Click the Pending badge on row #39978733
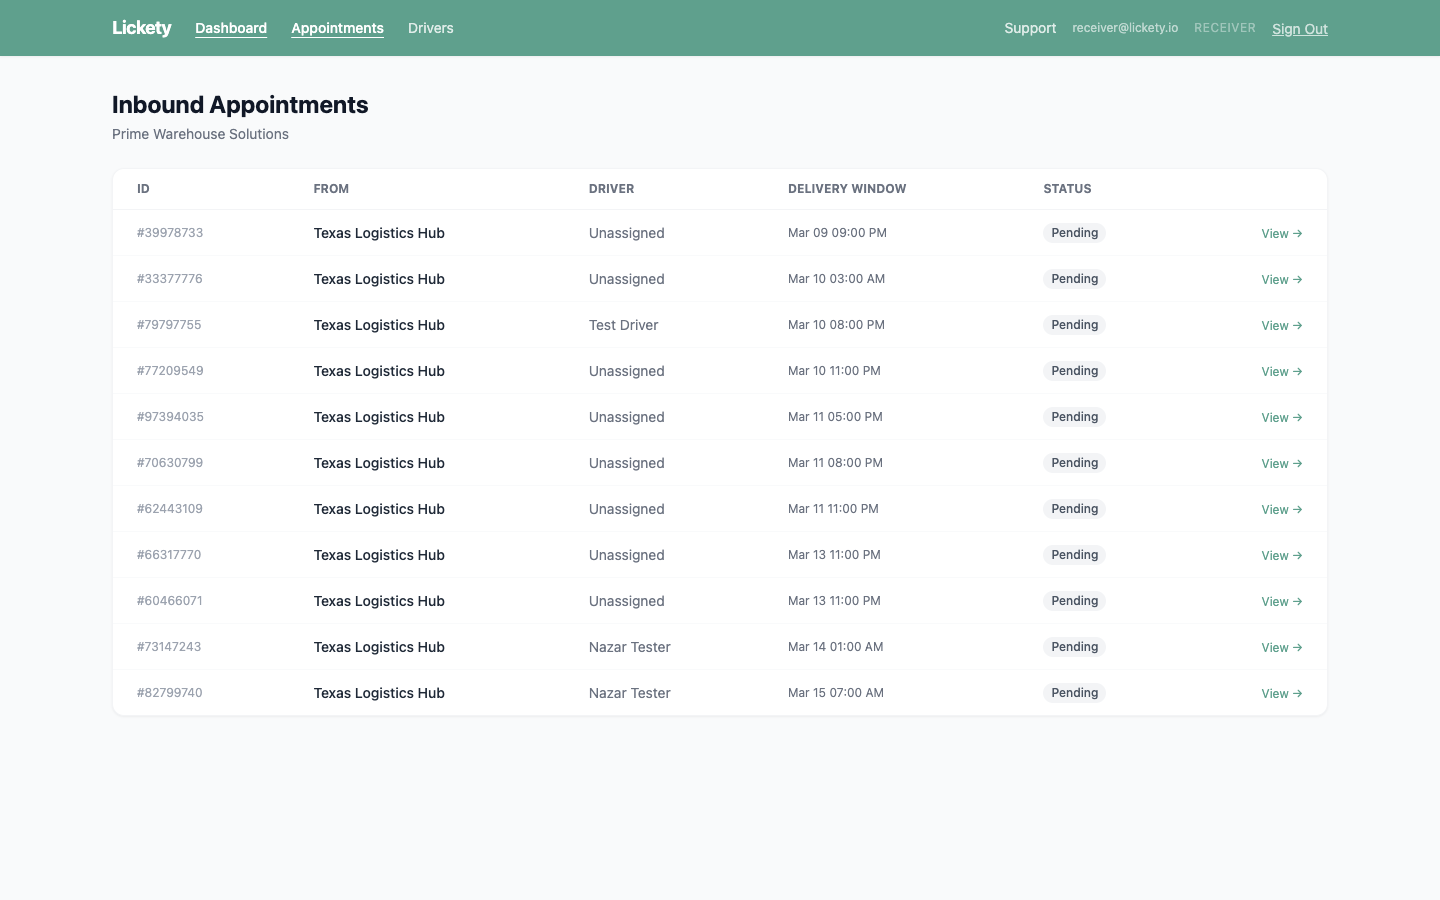Screen dimensions: 1440x900 coord(1074,233)
